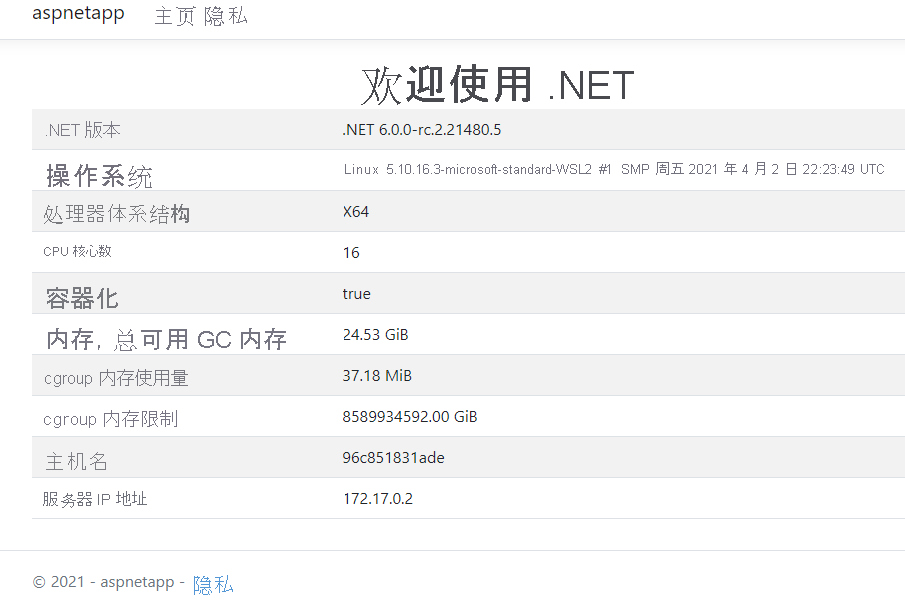Select the 8589934592.00 GiB limit value

click(410, 417)
